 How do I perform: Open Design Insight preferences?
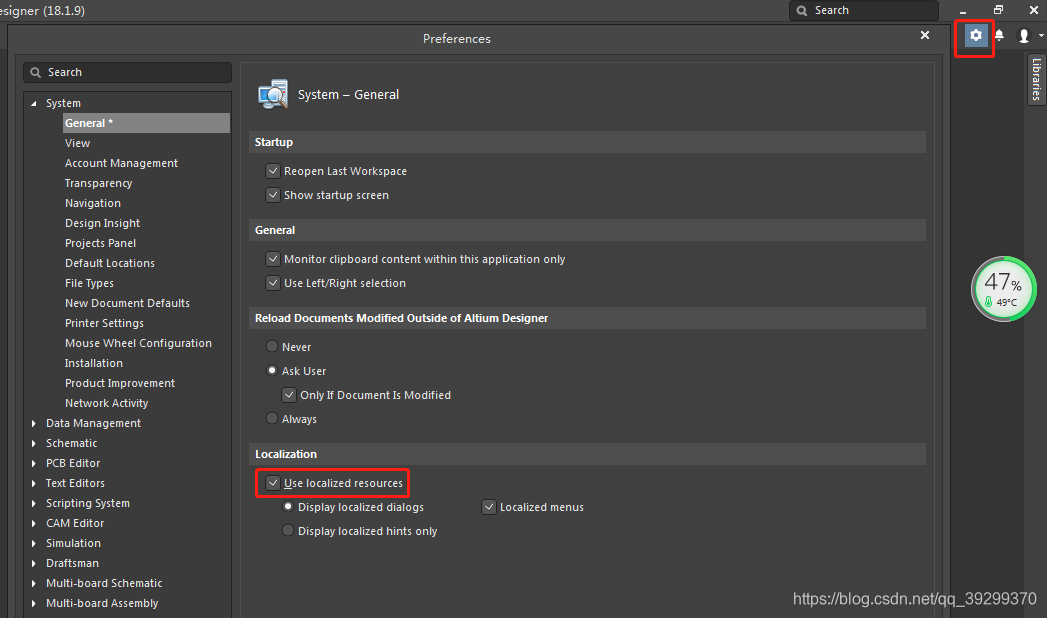[102, 223]
